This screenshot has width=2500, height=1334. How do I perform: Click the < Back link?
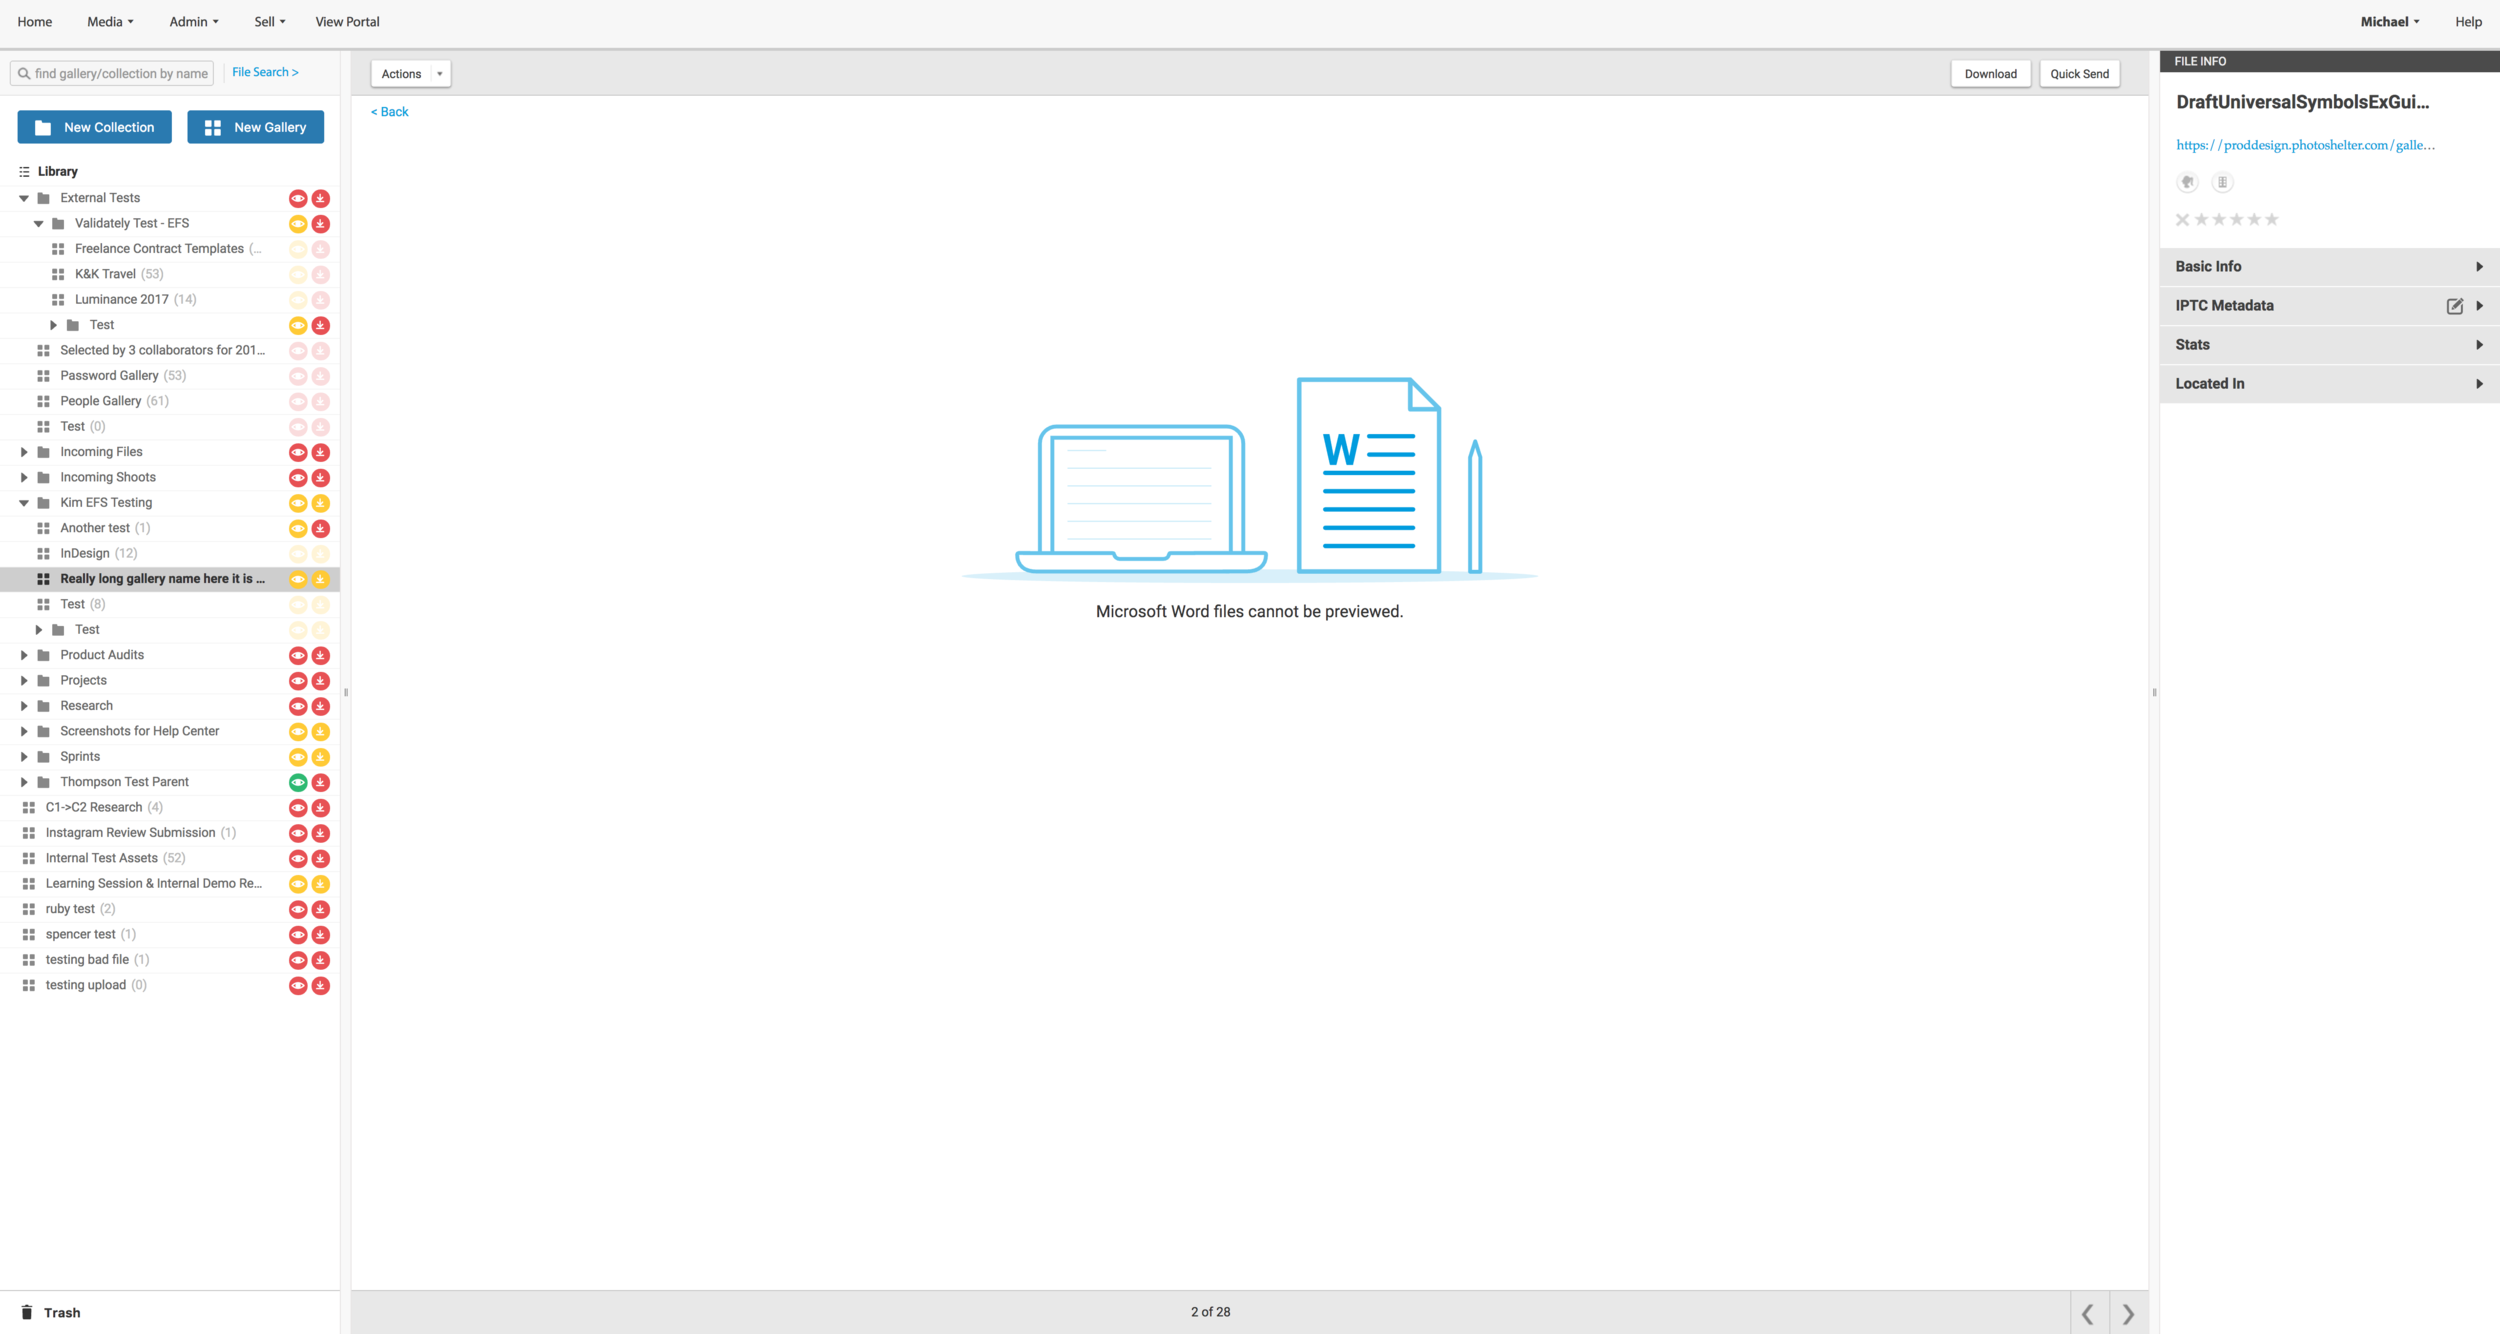tap(390, 112)
